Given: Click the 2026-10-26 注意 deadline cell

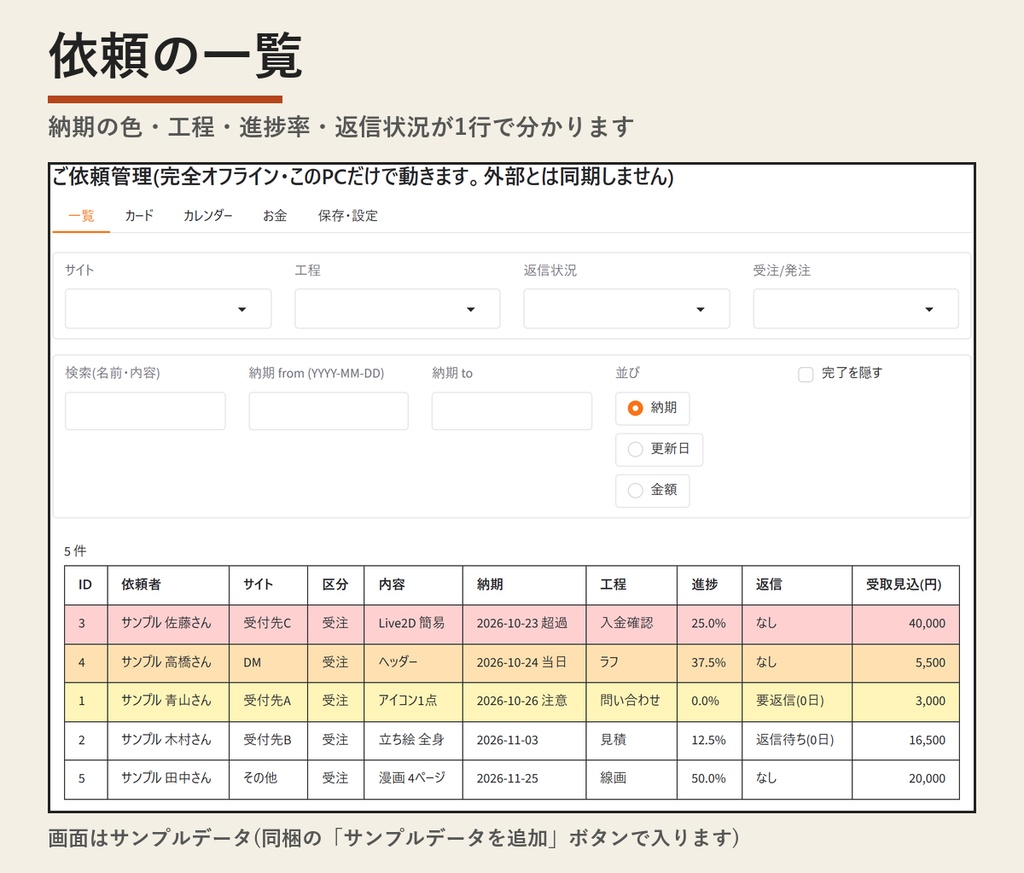Looking at the screenshot, I should coord(524,701).
